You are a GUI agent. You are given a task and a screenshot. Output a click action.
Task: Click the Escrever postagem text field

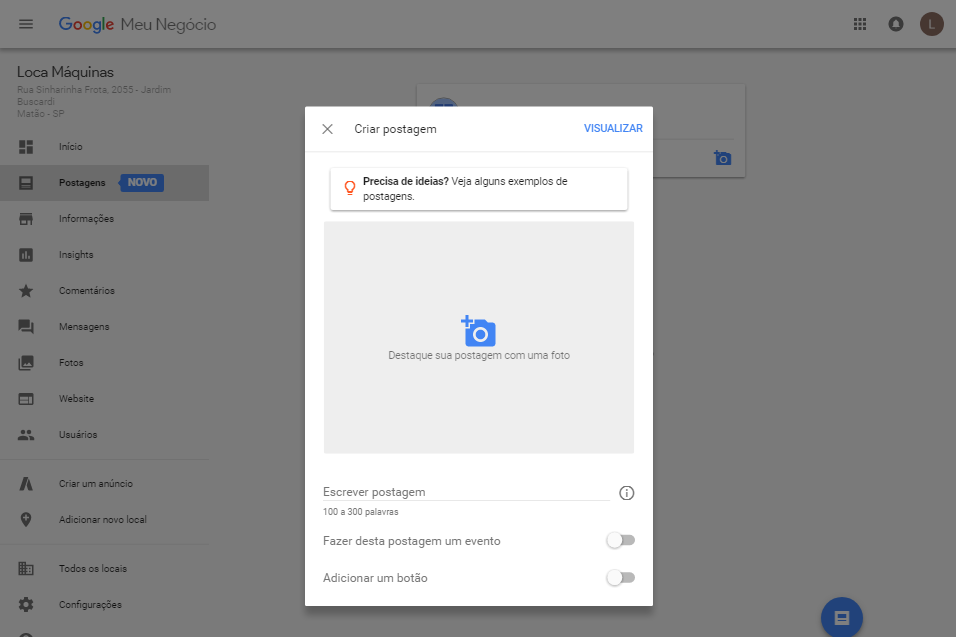pos(466,492)
